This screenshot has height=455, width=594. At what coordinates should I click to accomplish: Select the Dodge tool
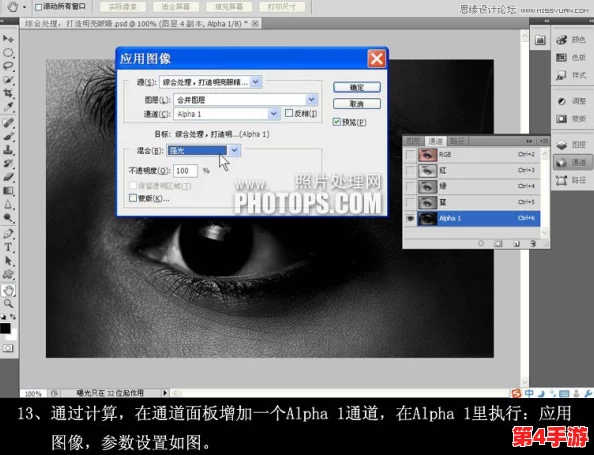[8, 218]
